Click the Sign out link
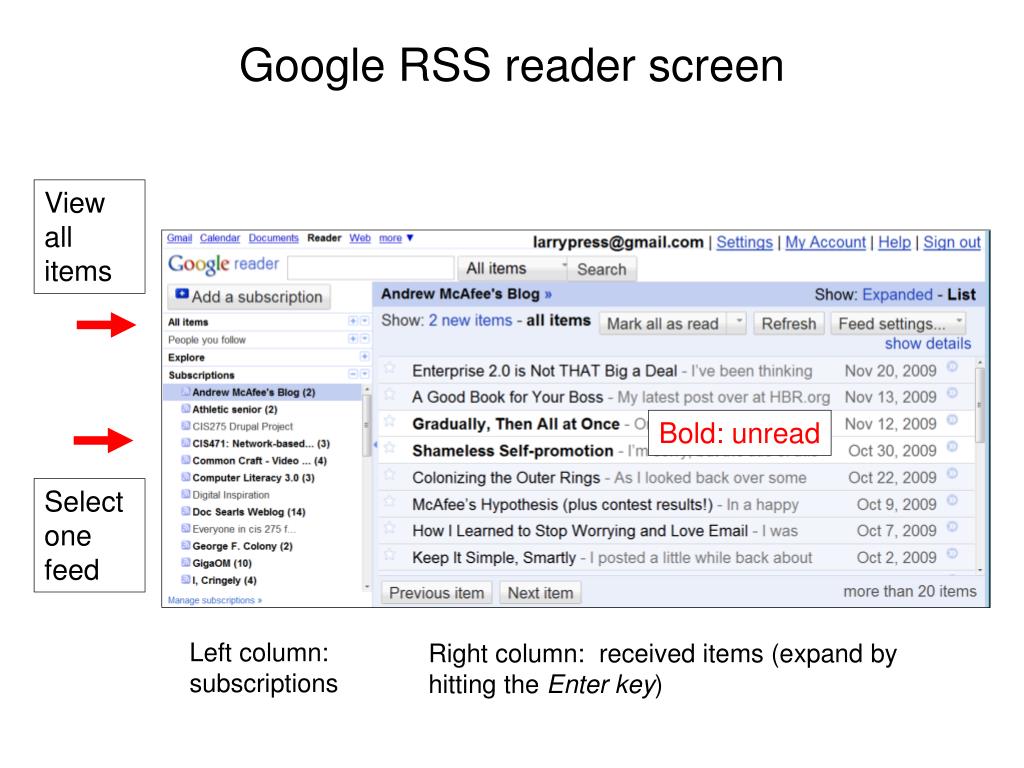Screen dimensions: 1024x768 click(x=952, y=242)
